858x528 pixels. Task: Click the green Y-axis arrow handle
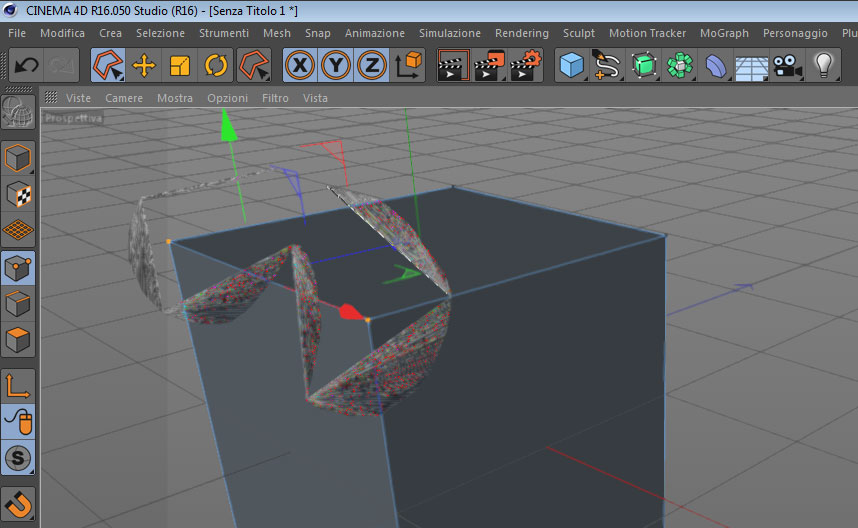coord(229,126)
